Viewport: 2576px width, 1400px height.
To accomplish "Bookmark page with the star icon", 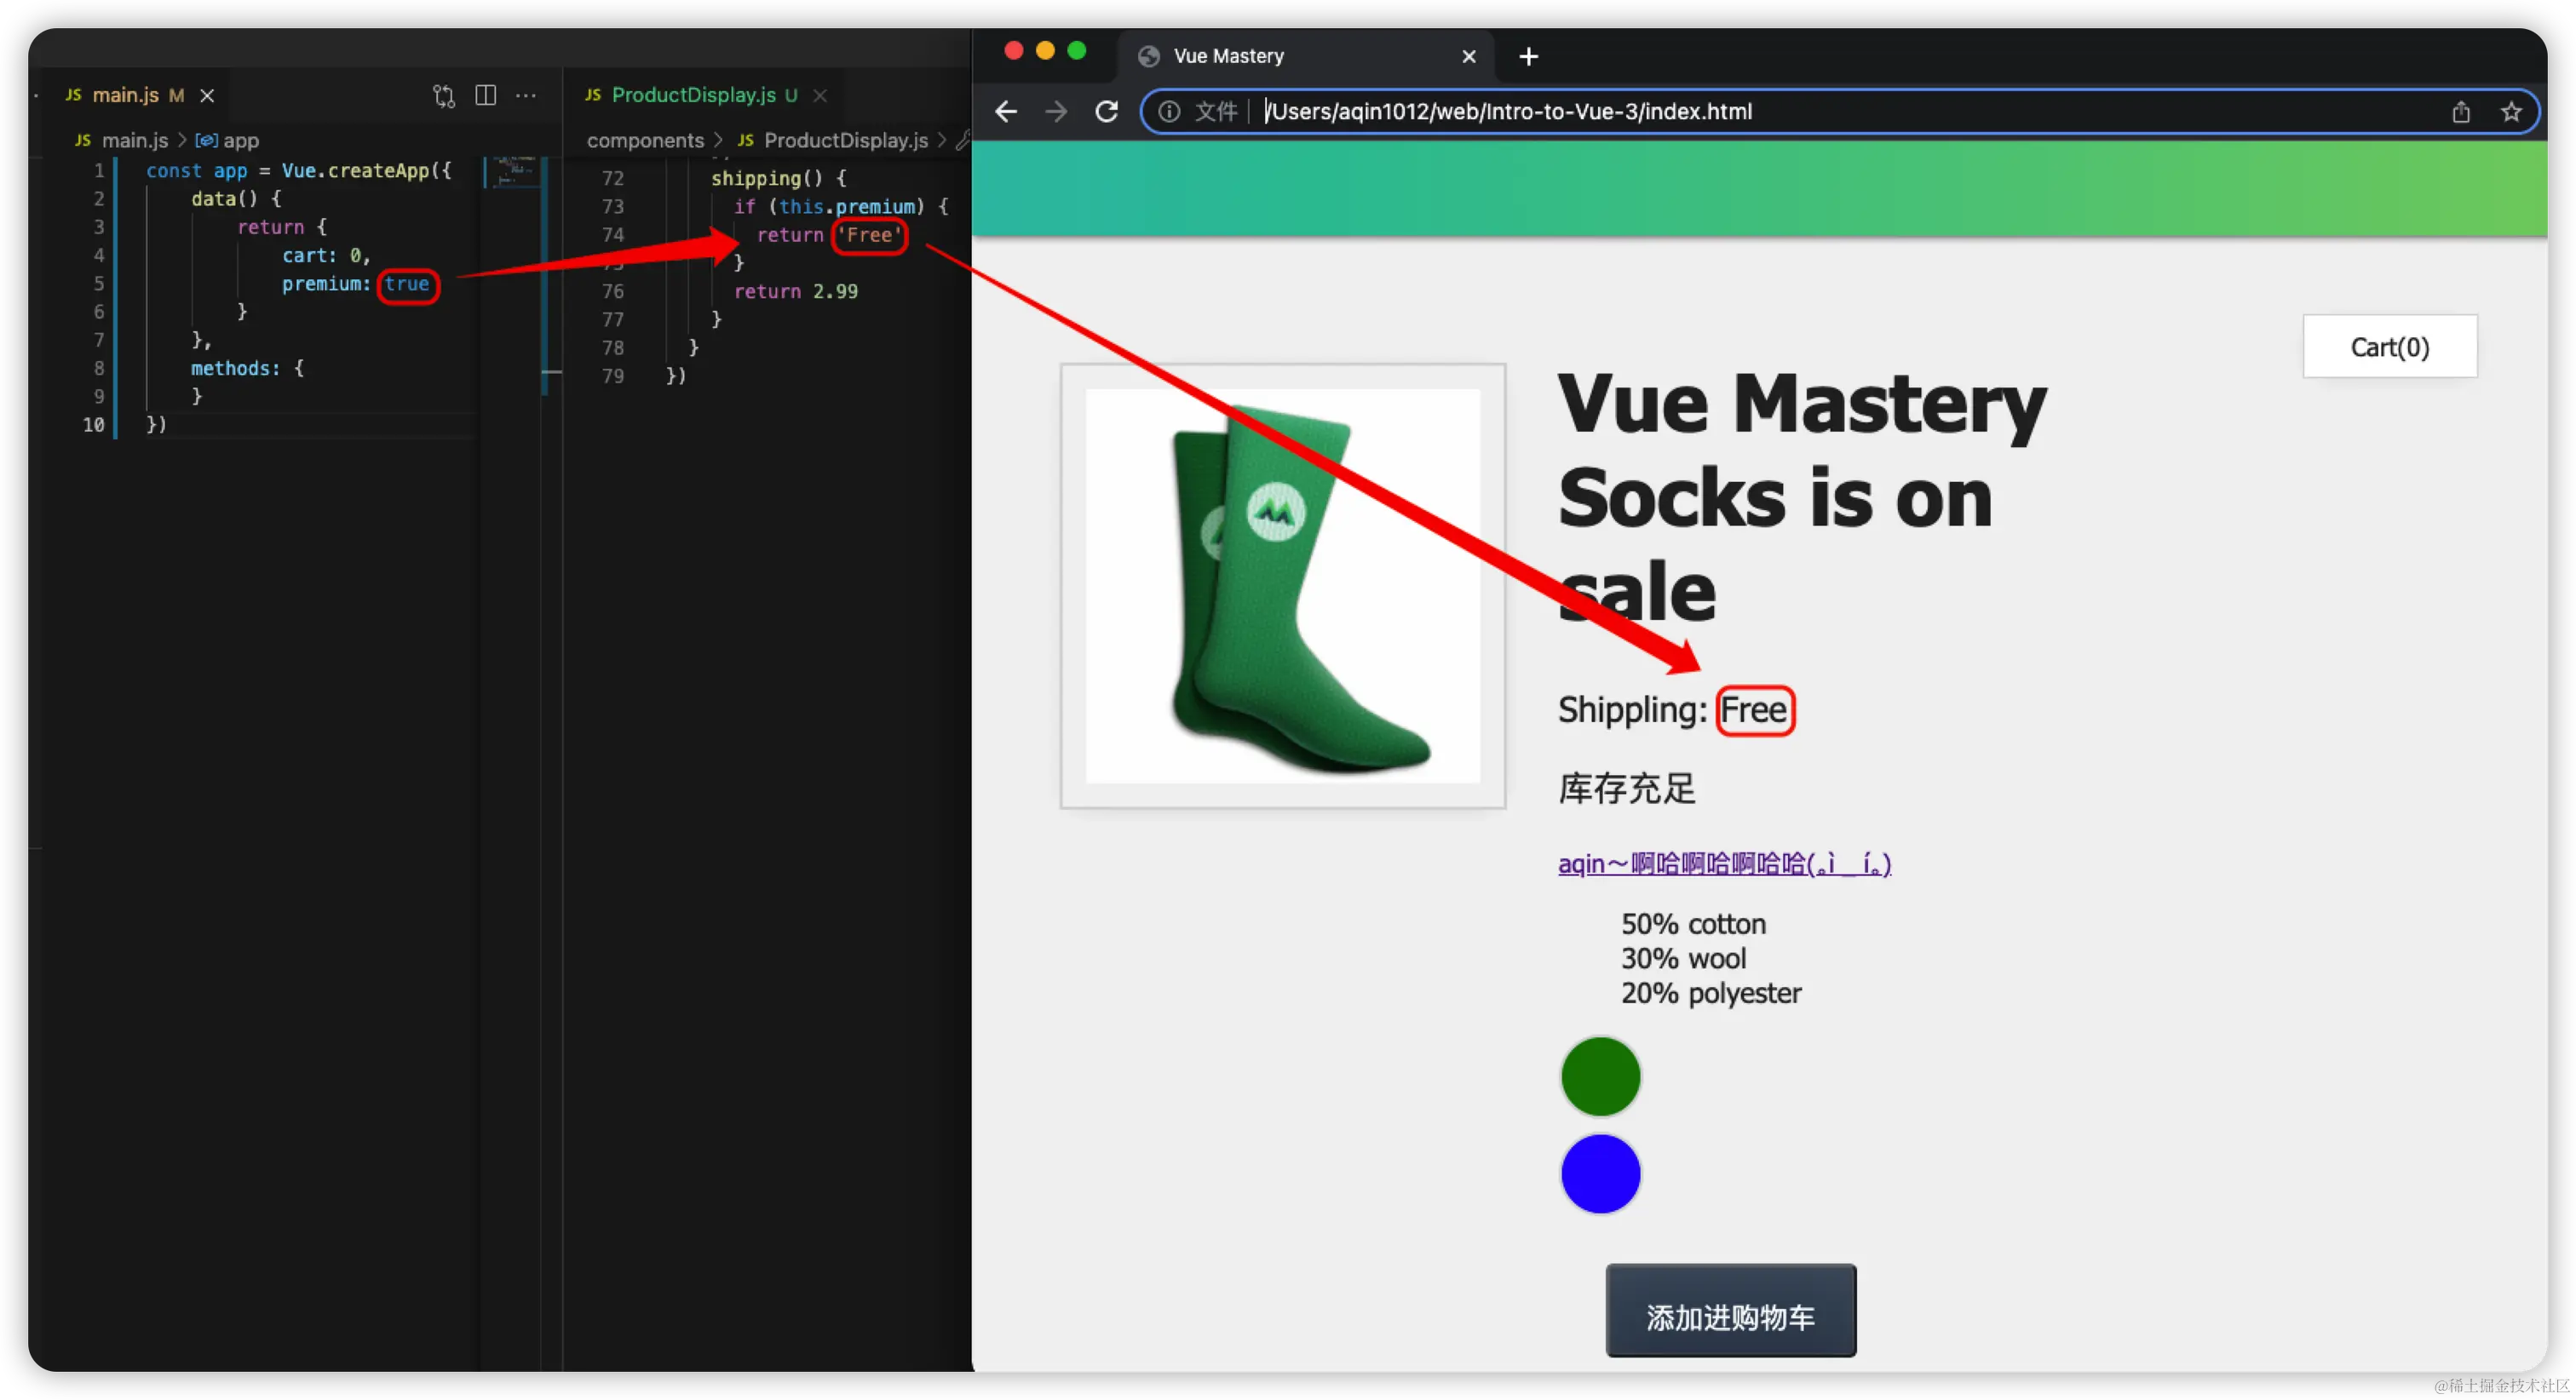I will [x=2510, y=112].
